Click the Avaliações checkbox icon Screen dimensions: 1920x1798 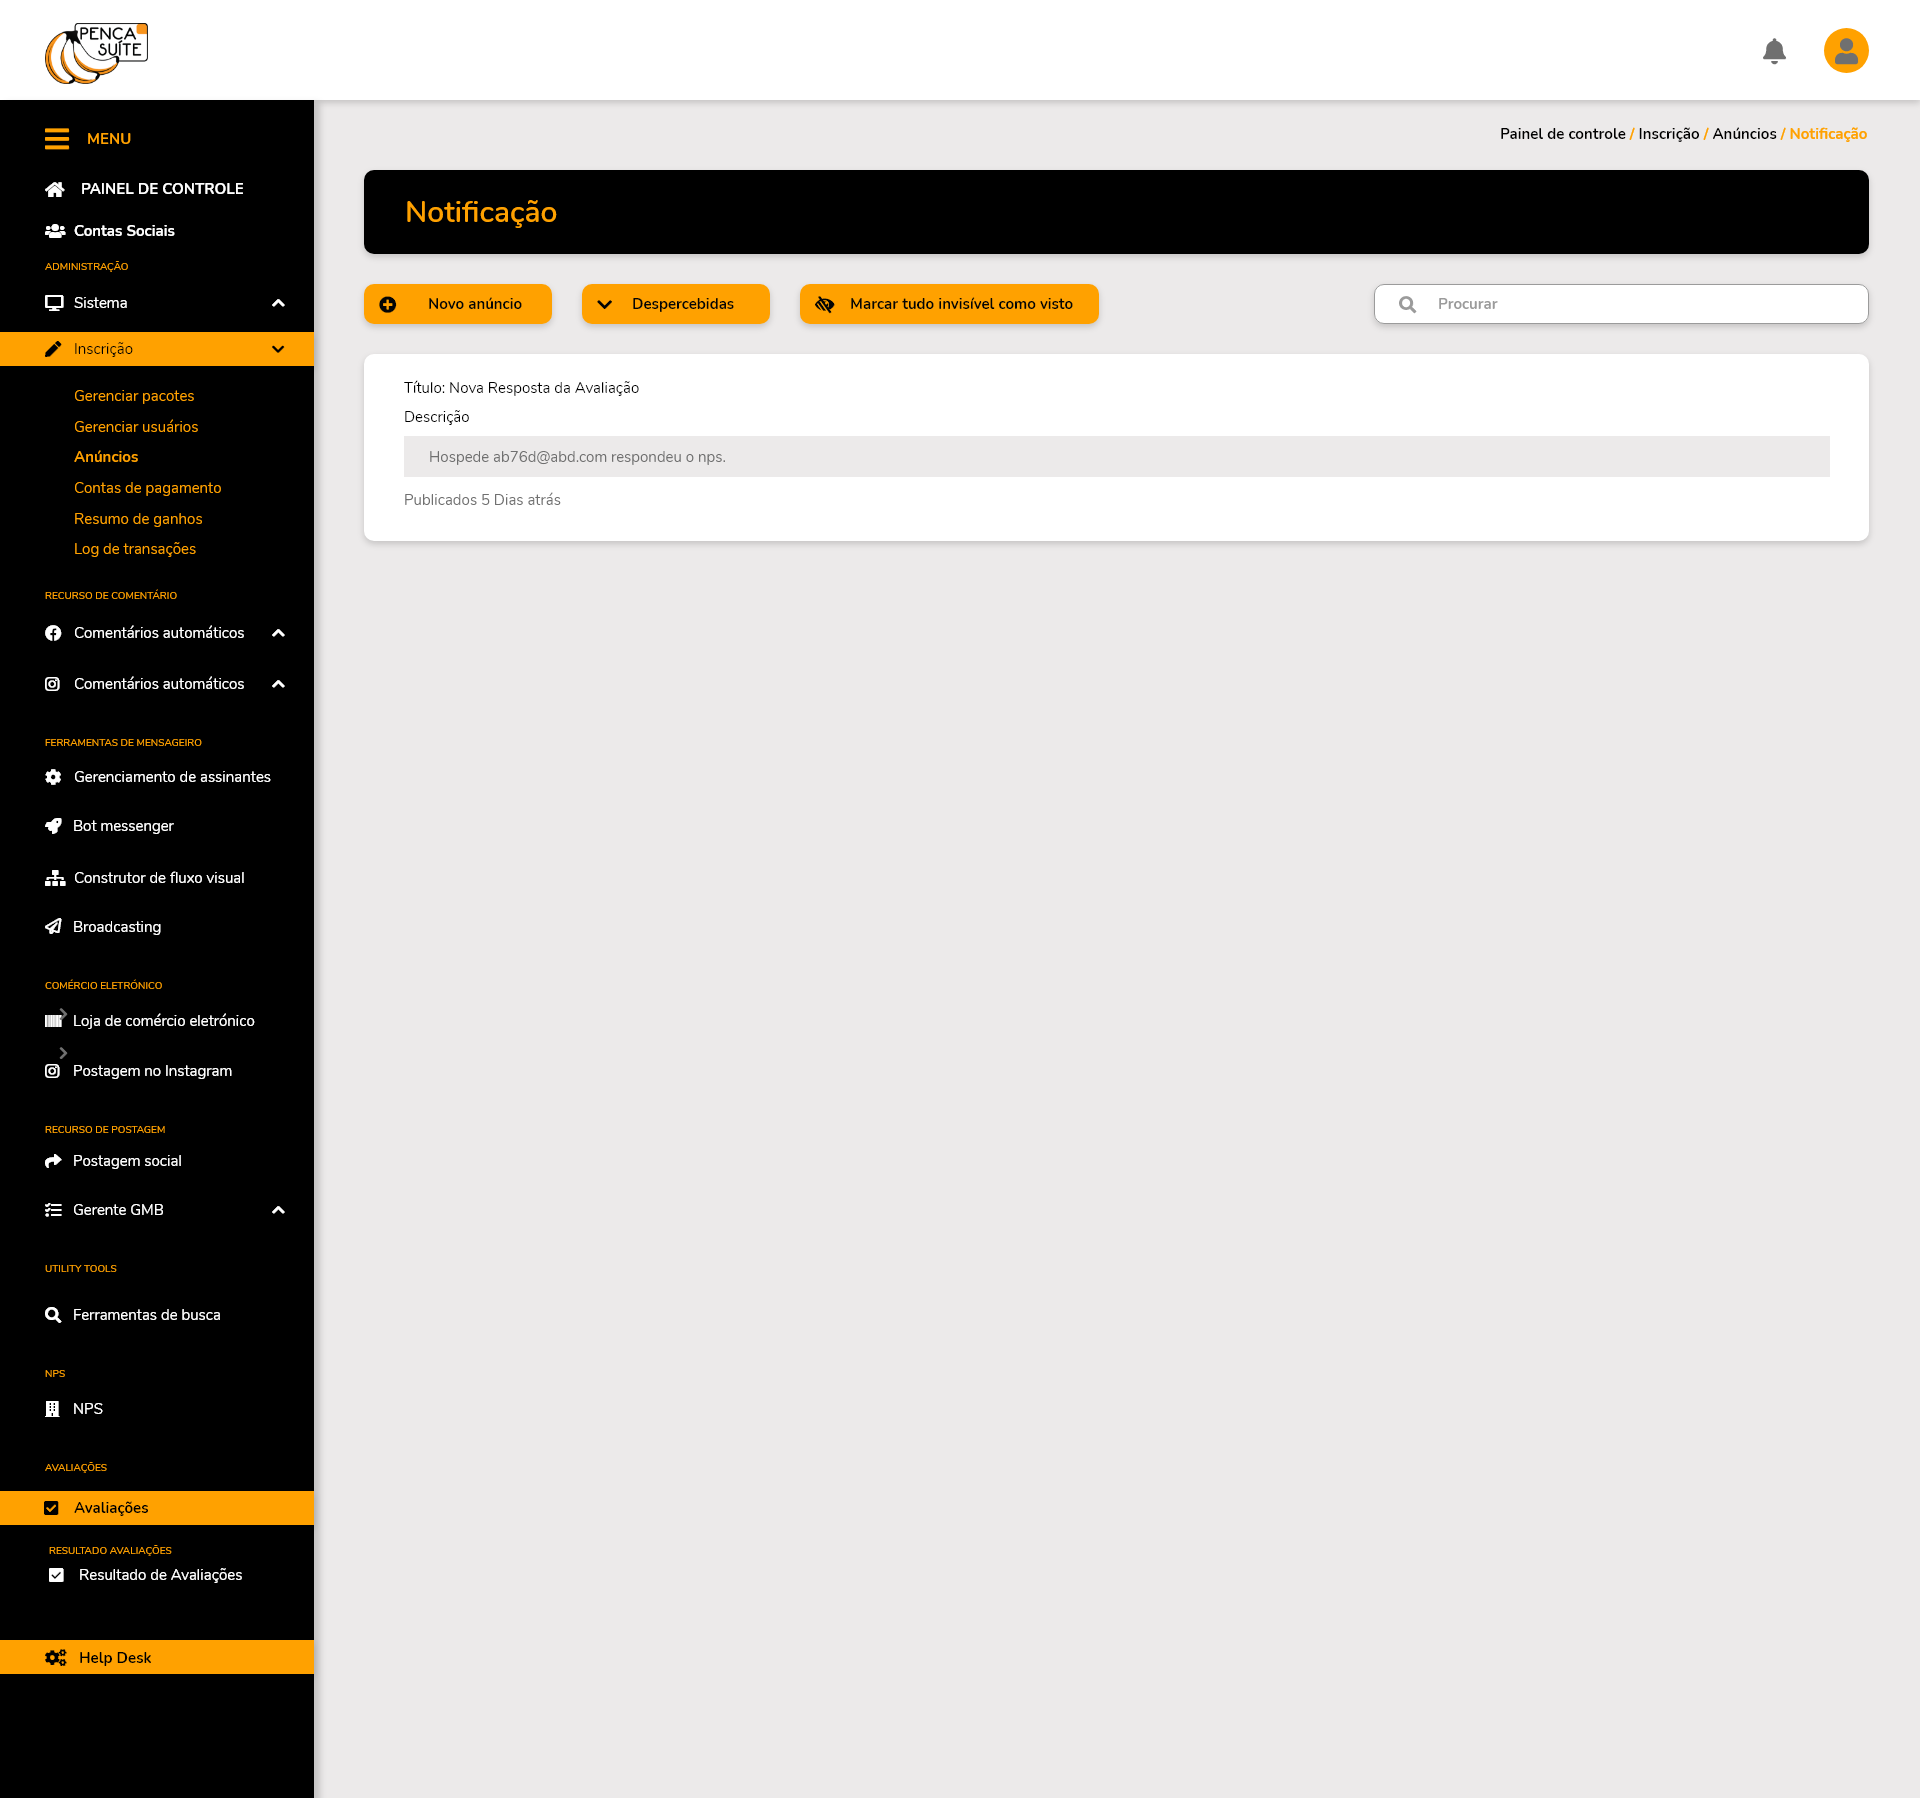52,1508
